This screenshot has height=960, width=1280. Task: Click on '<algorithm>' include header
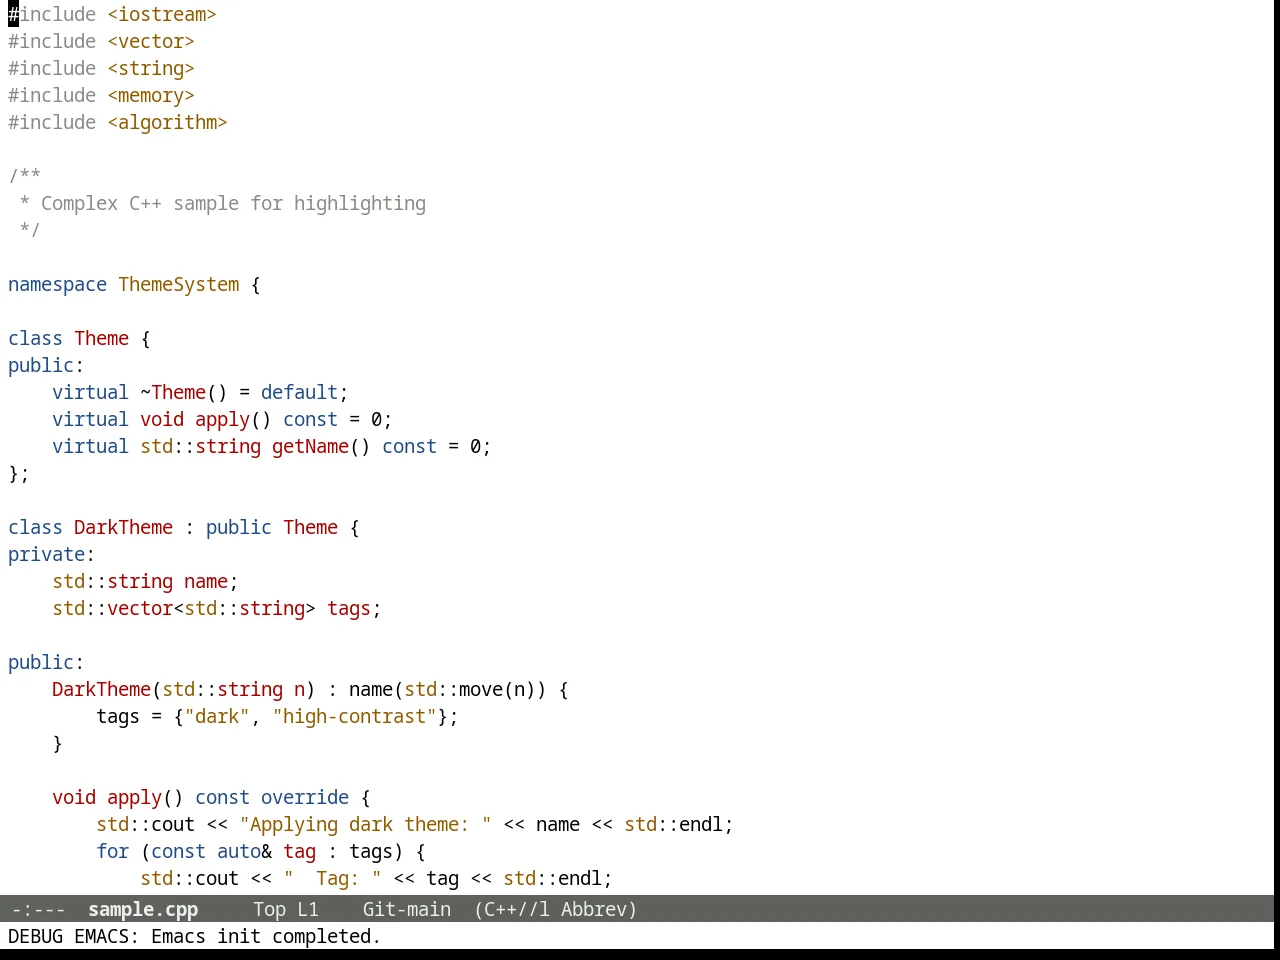coord(167,122)
